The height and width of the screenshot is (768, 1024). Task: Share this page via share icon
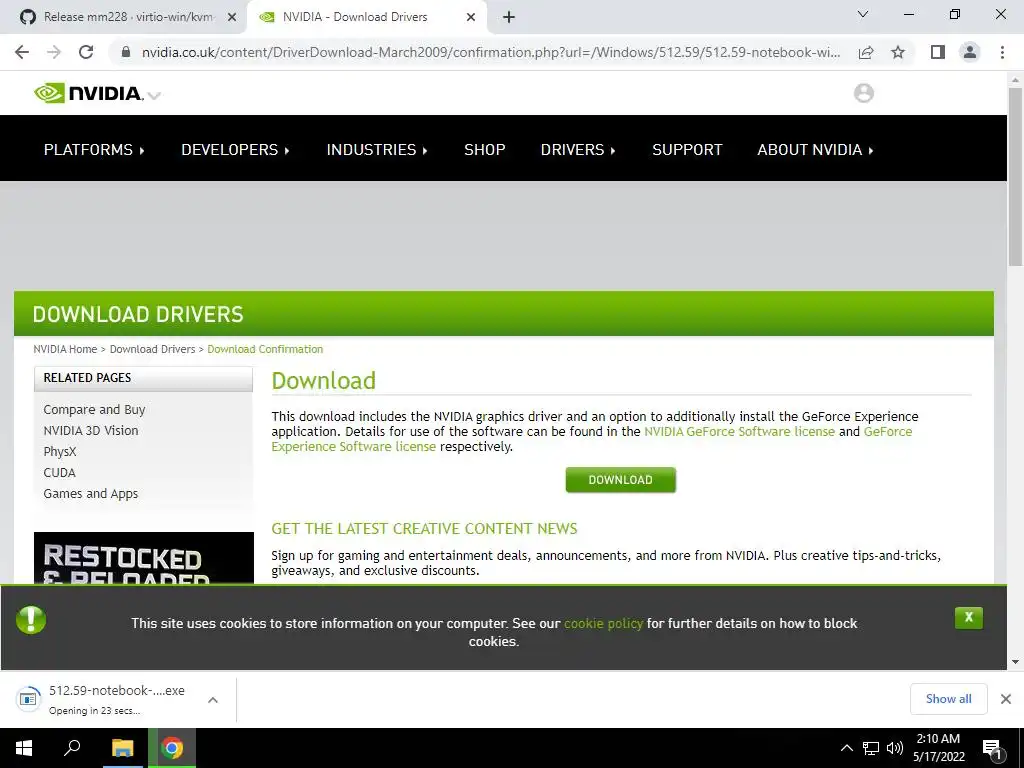point(866,52)
